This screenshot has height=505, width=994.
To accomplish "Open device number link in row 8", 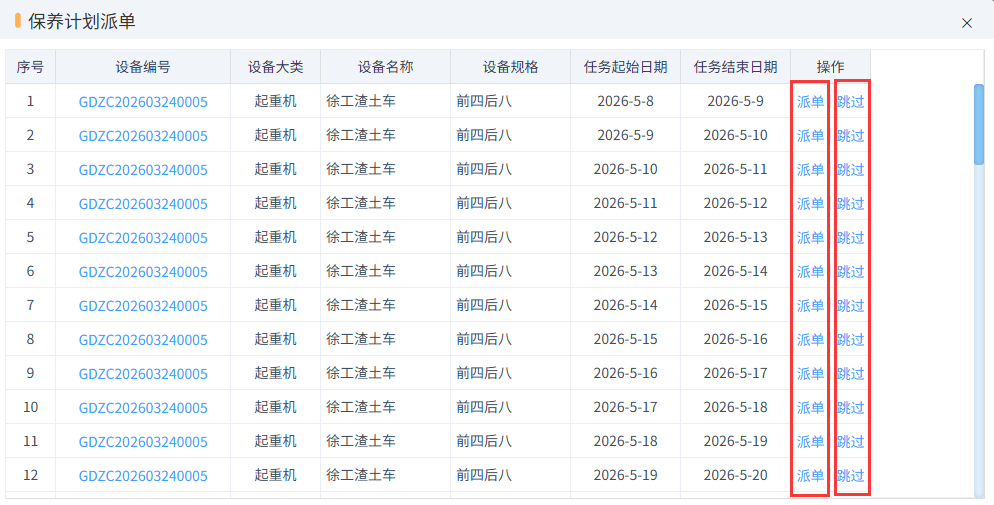I will (143, 340).
